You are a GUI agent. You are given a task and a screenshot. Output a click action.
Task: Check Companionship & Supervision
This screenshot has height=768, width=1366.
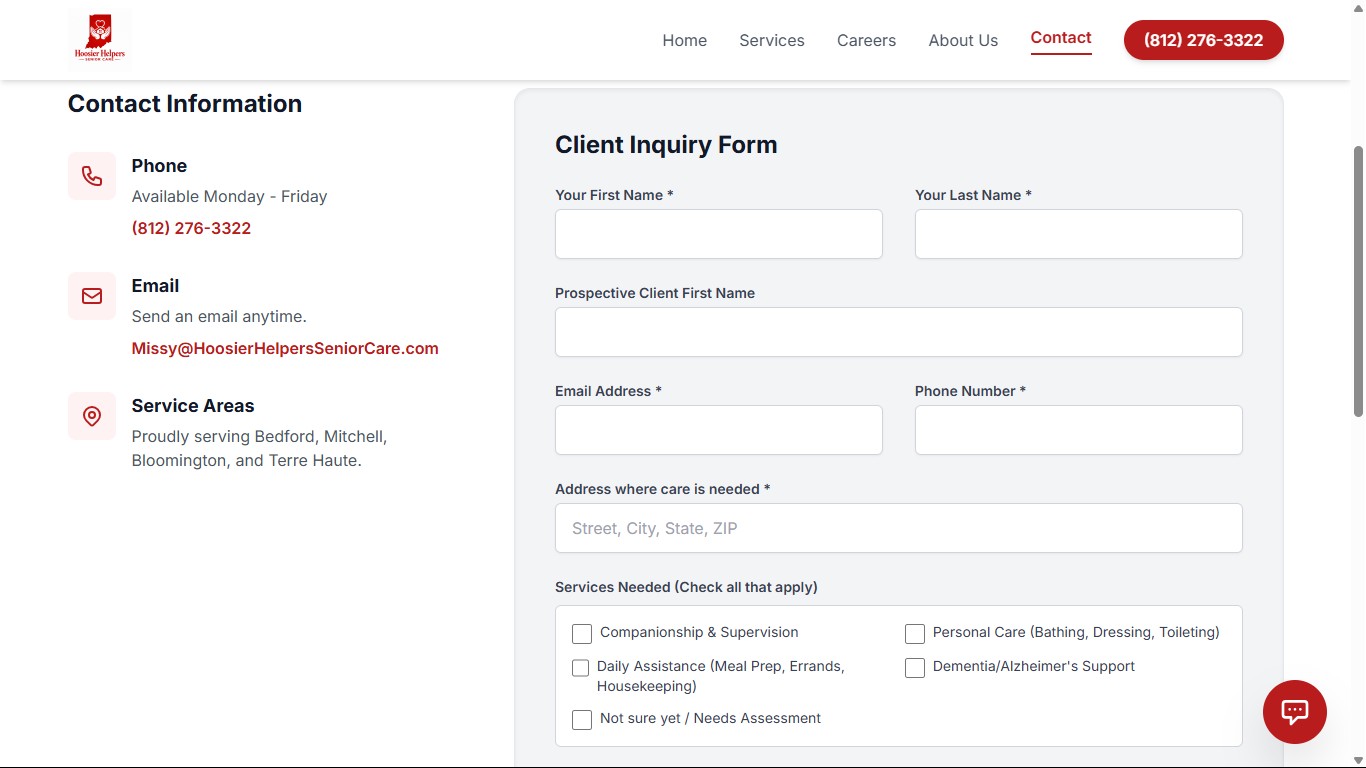582,634
